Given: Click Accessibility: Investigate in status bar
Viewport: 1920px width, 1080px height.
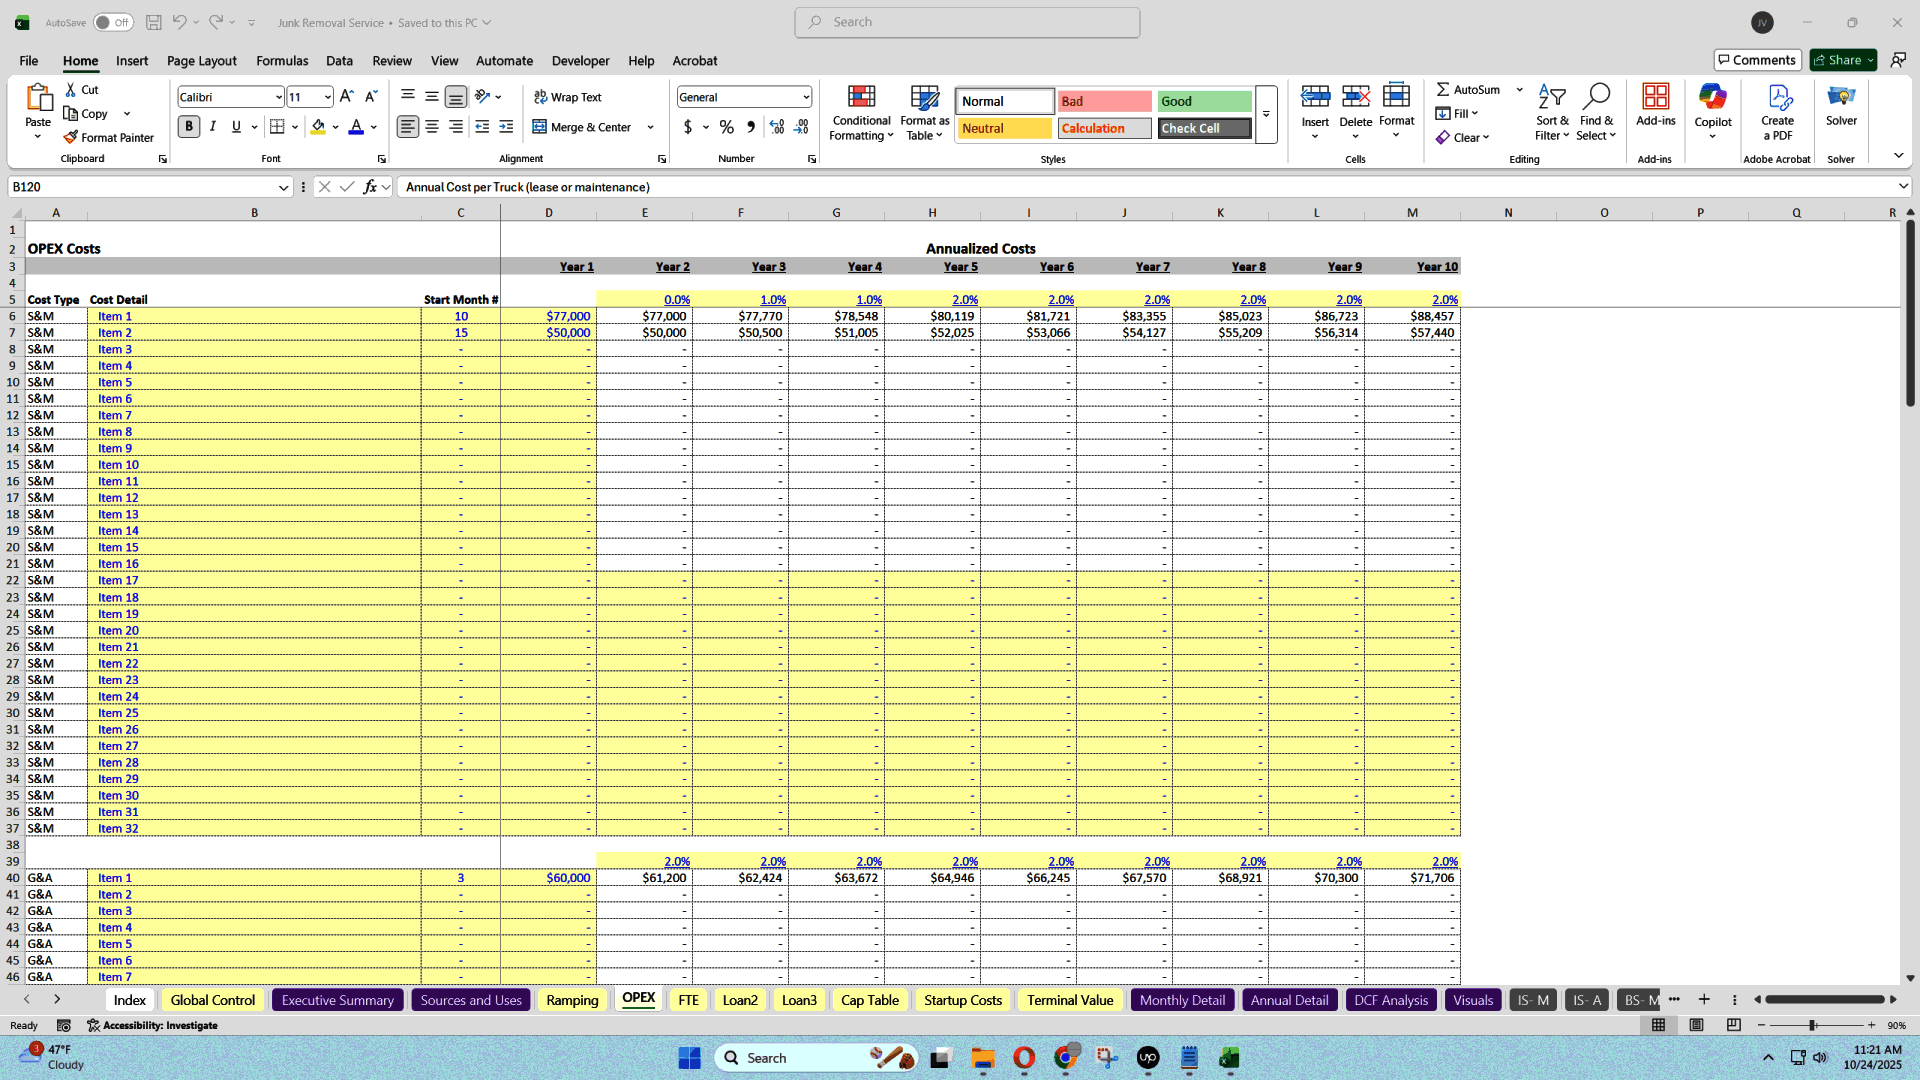Looking at the screenshot, I should tap(152, 1025).
